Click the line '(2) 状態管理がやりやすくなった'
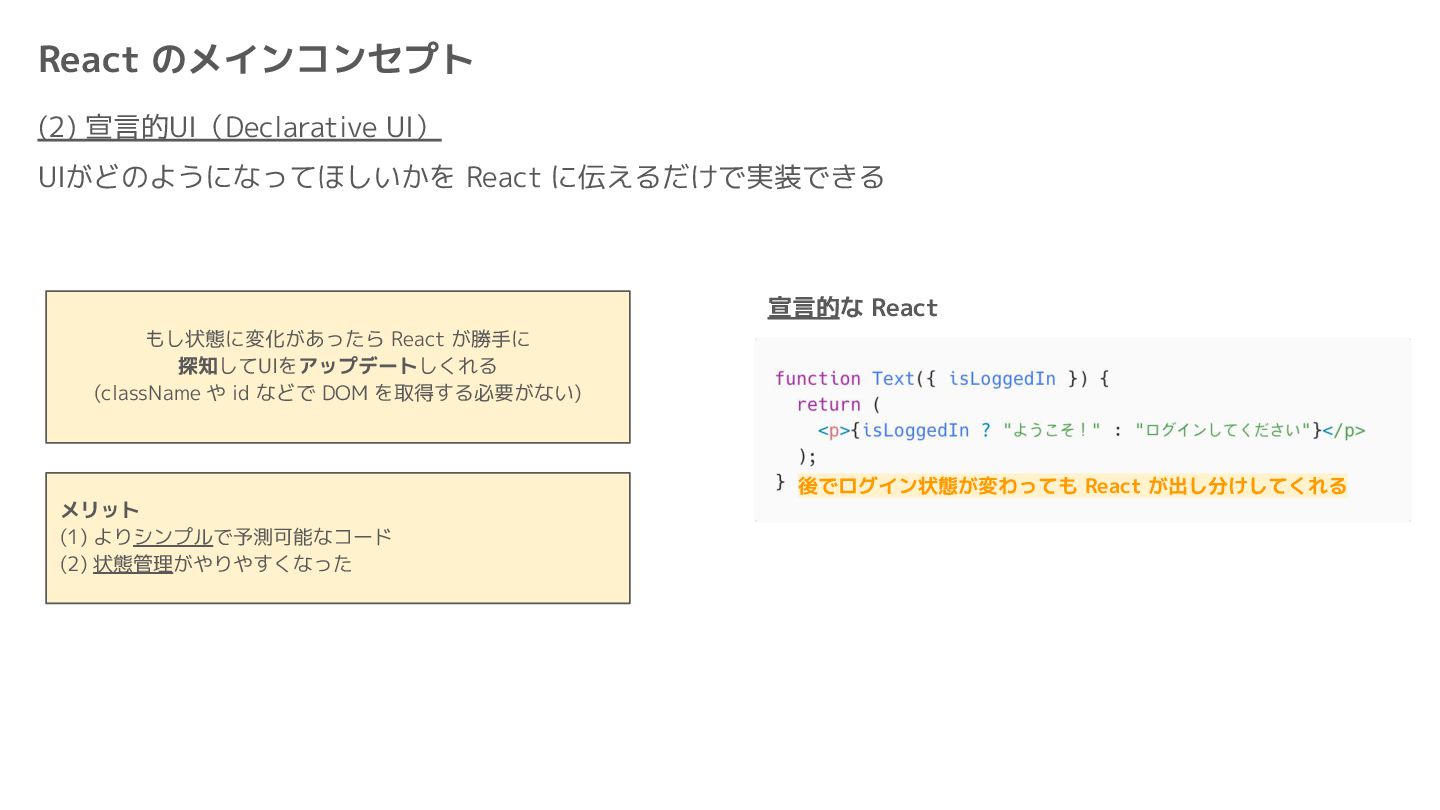 [x=206, y=564]
